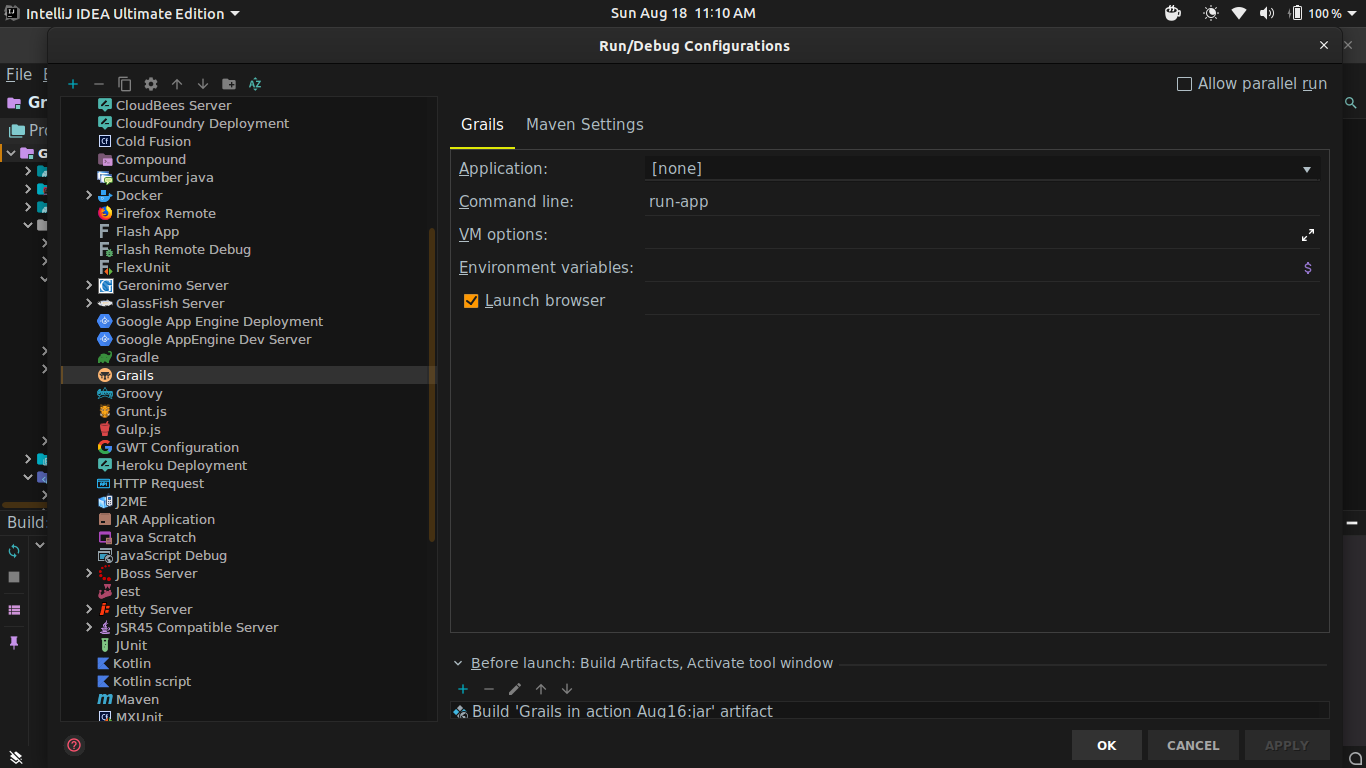Click VM options input field

(x=970, y=235)
